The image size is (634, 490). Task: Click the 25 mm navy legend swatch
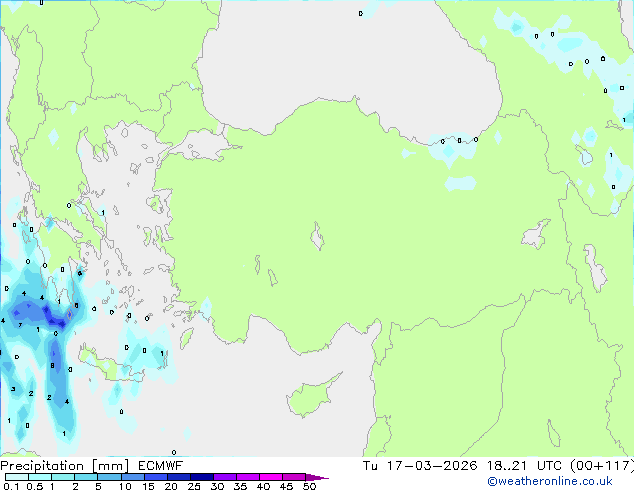click(201, 477)
